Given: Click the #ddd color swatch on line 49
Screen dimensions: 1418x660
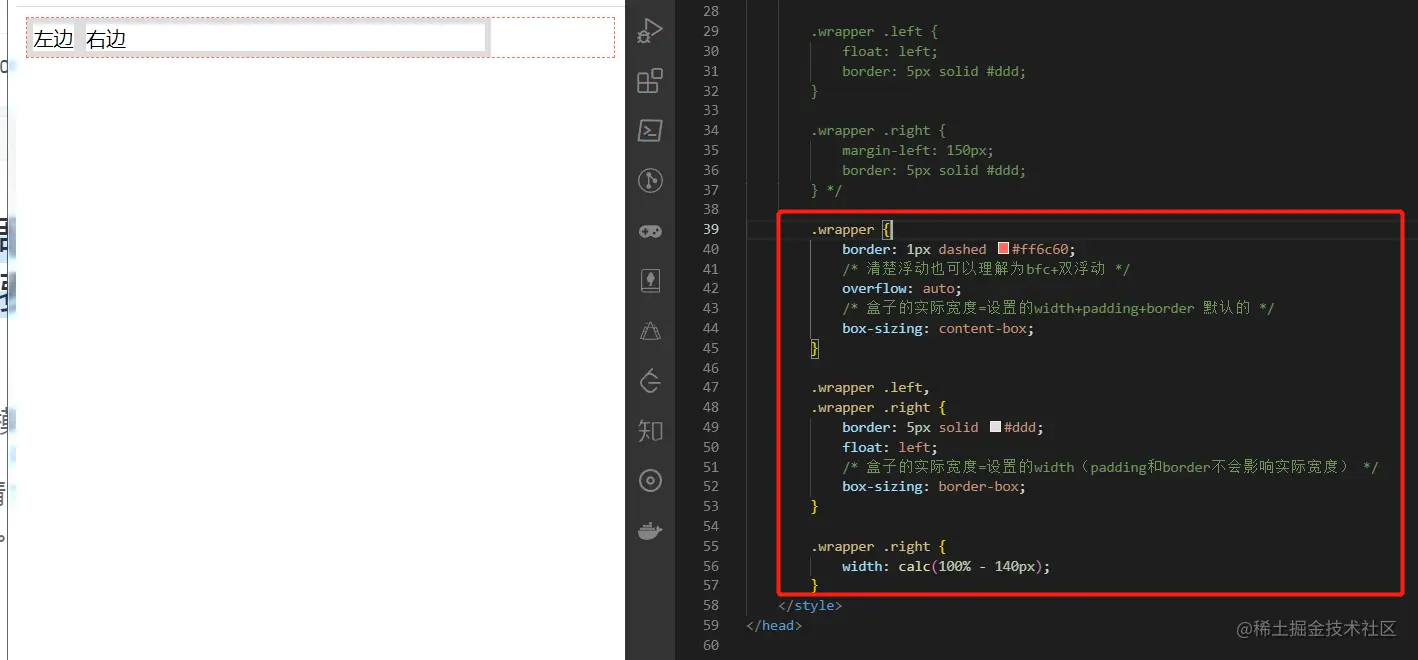Looking at the screenshot, I should [995, 427].
